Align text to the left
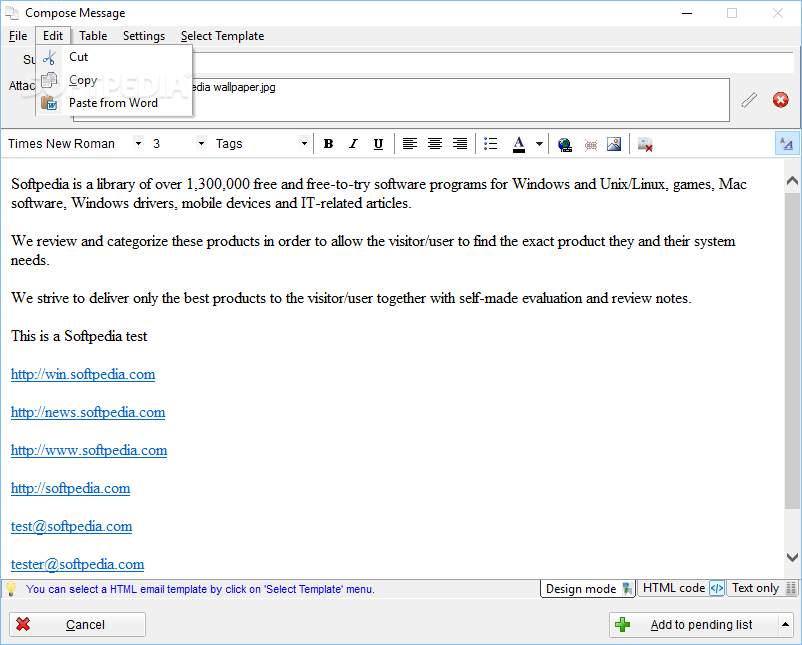Viewport: 802px width, 645px height. point(410,144)
